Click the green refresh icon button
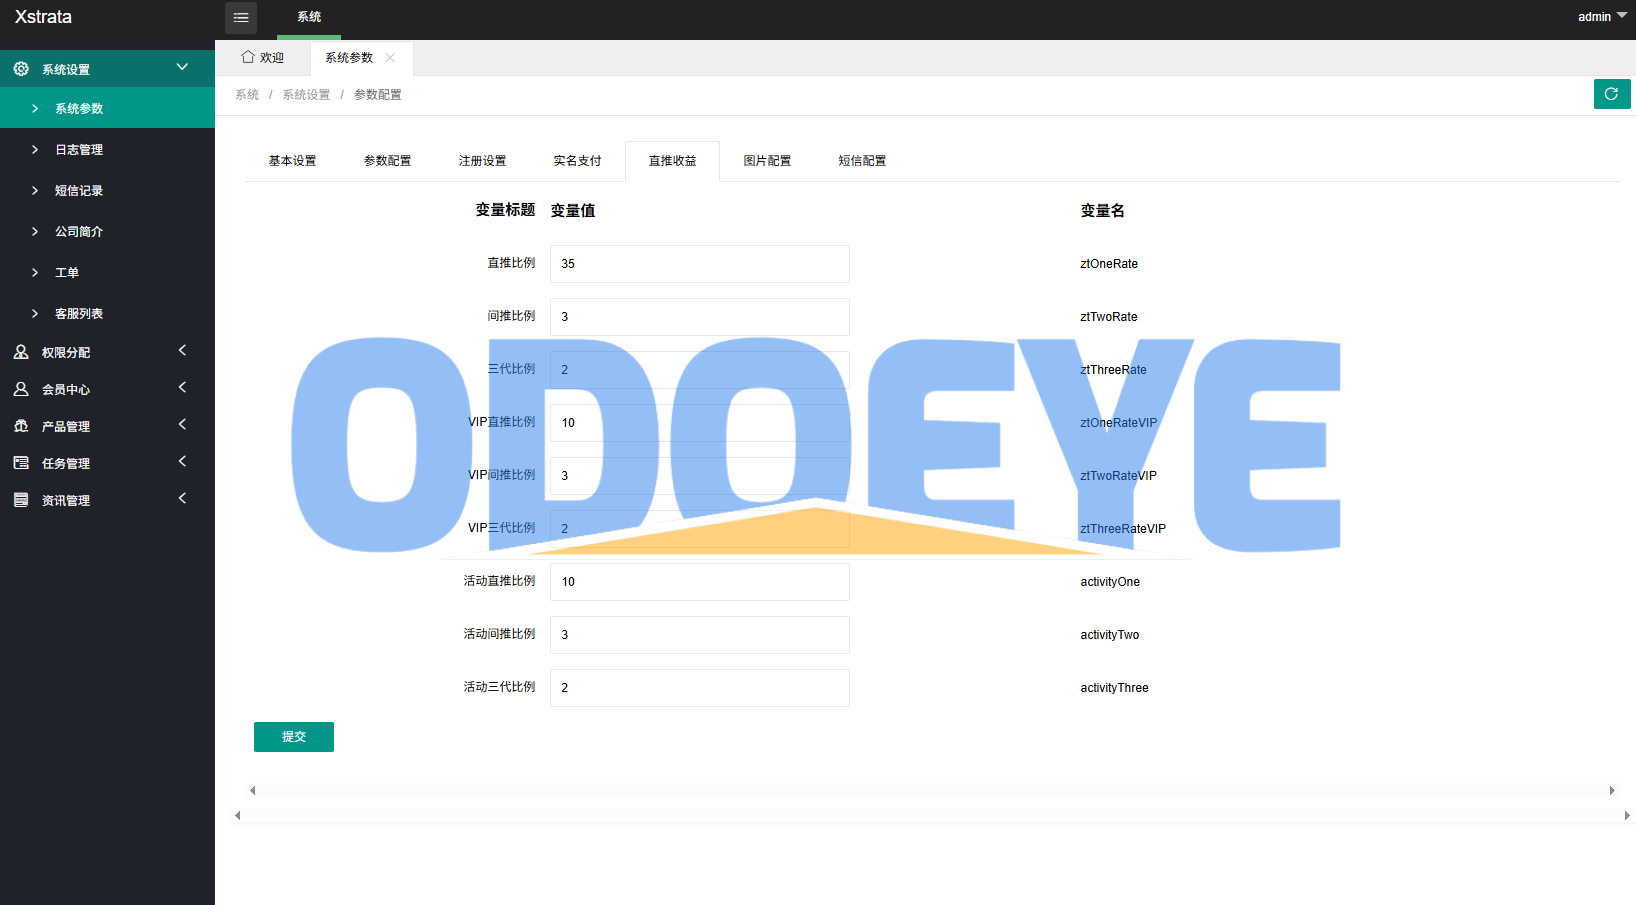Image resolution: width=1636 pixels, height=905 pixels. tap(1611, 94)
